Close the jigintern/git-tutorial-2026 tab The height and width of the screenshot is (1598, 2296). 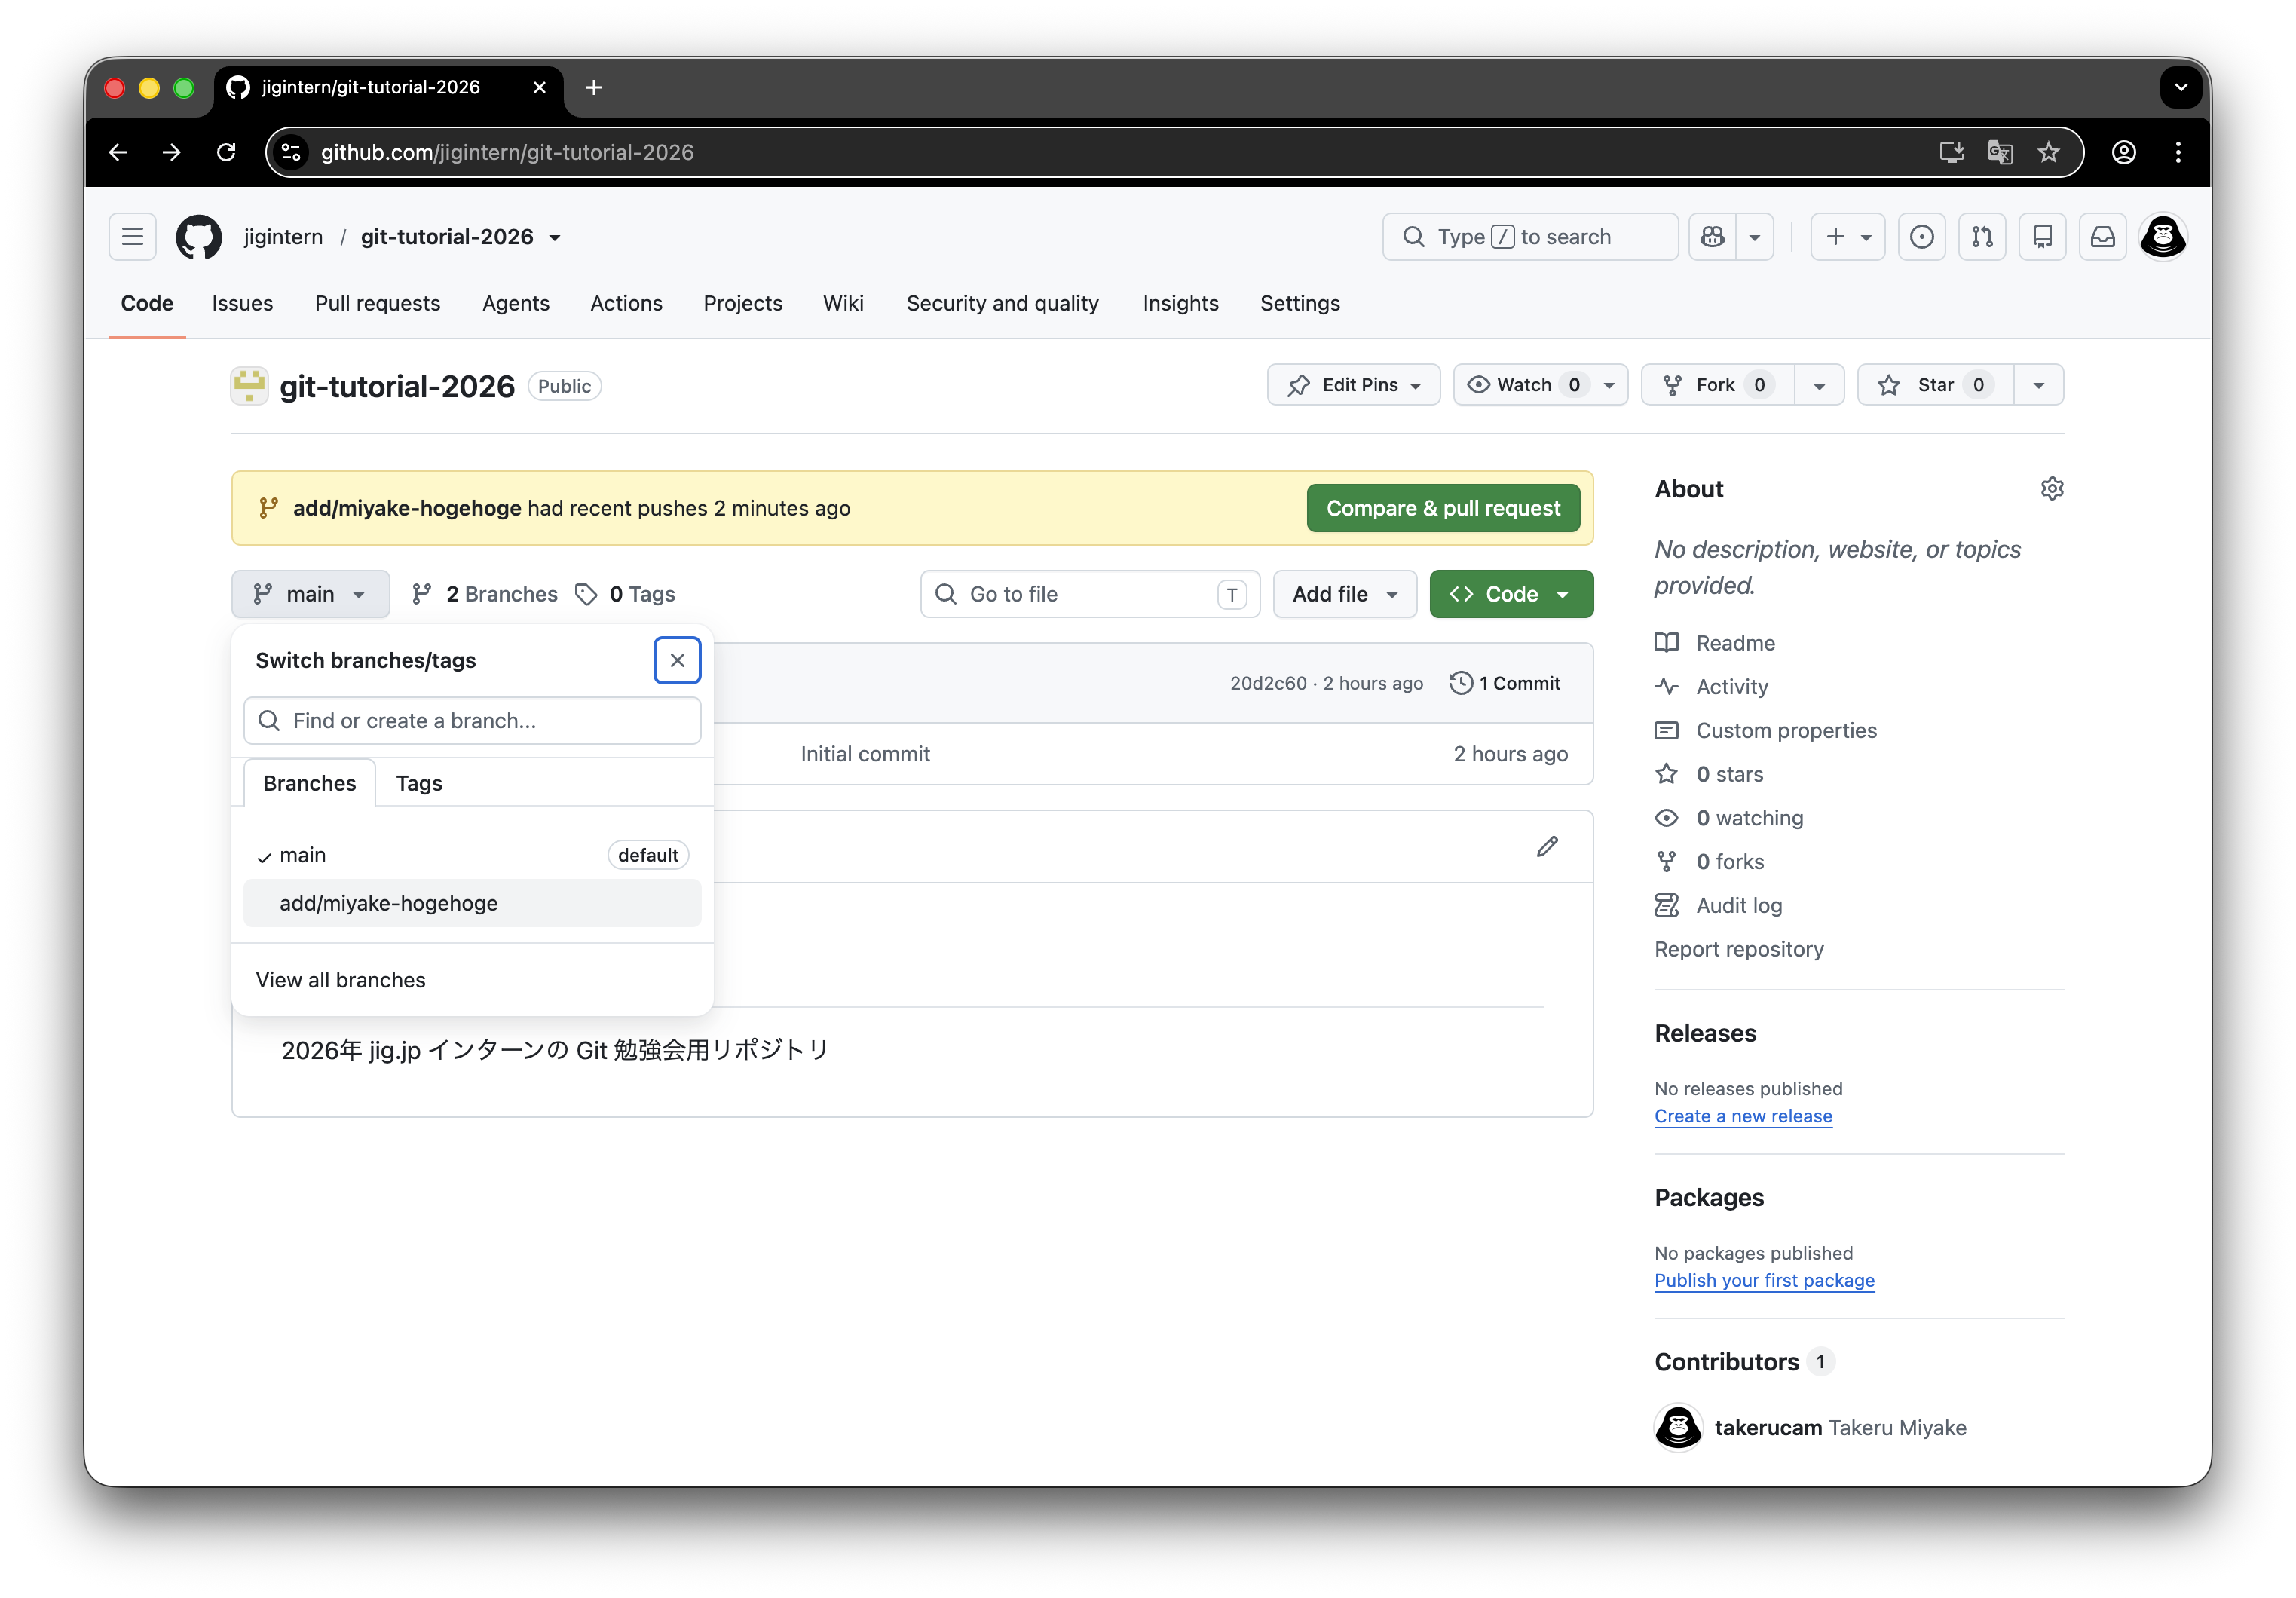click(x=540, y=88)
